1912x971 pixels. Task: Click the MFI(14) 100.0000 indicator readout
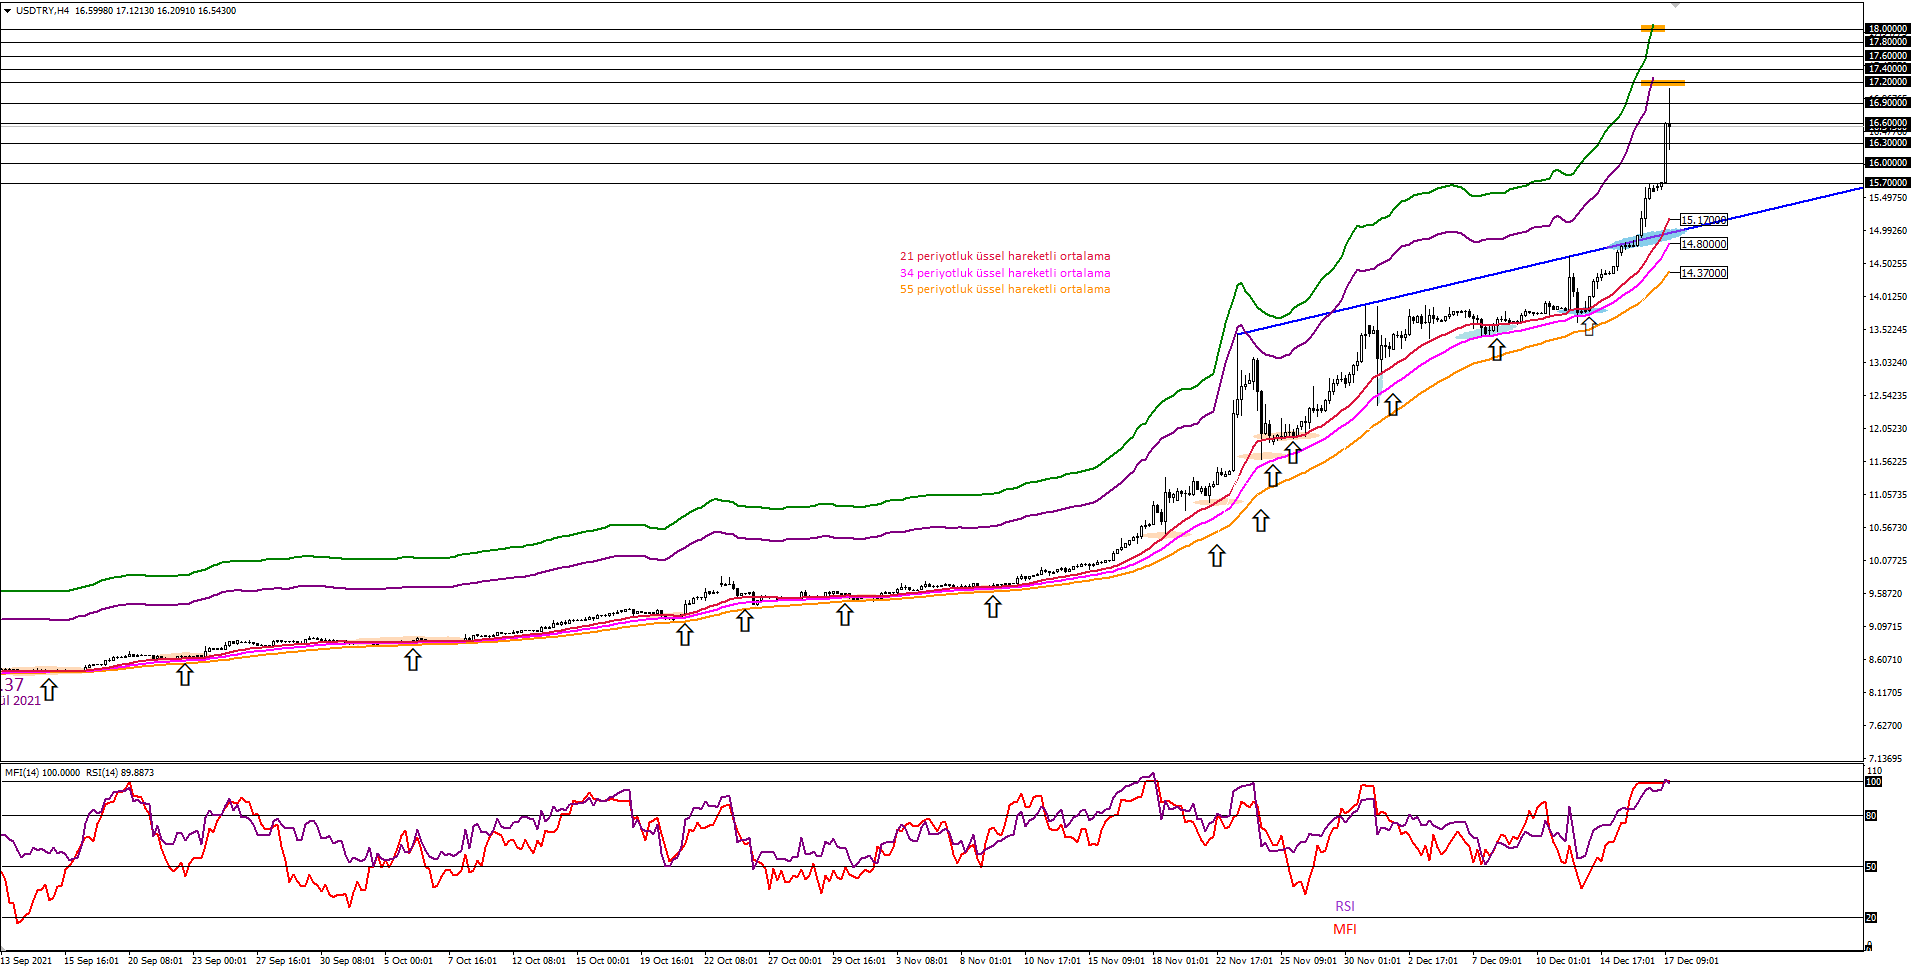(42, 773)
